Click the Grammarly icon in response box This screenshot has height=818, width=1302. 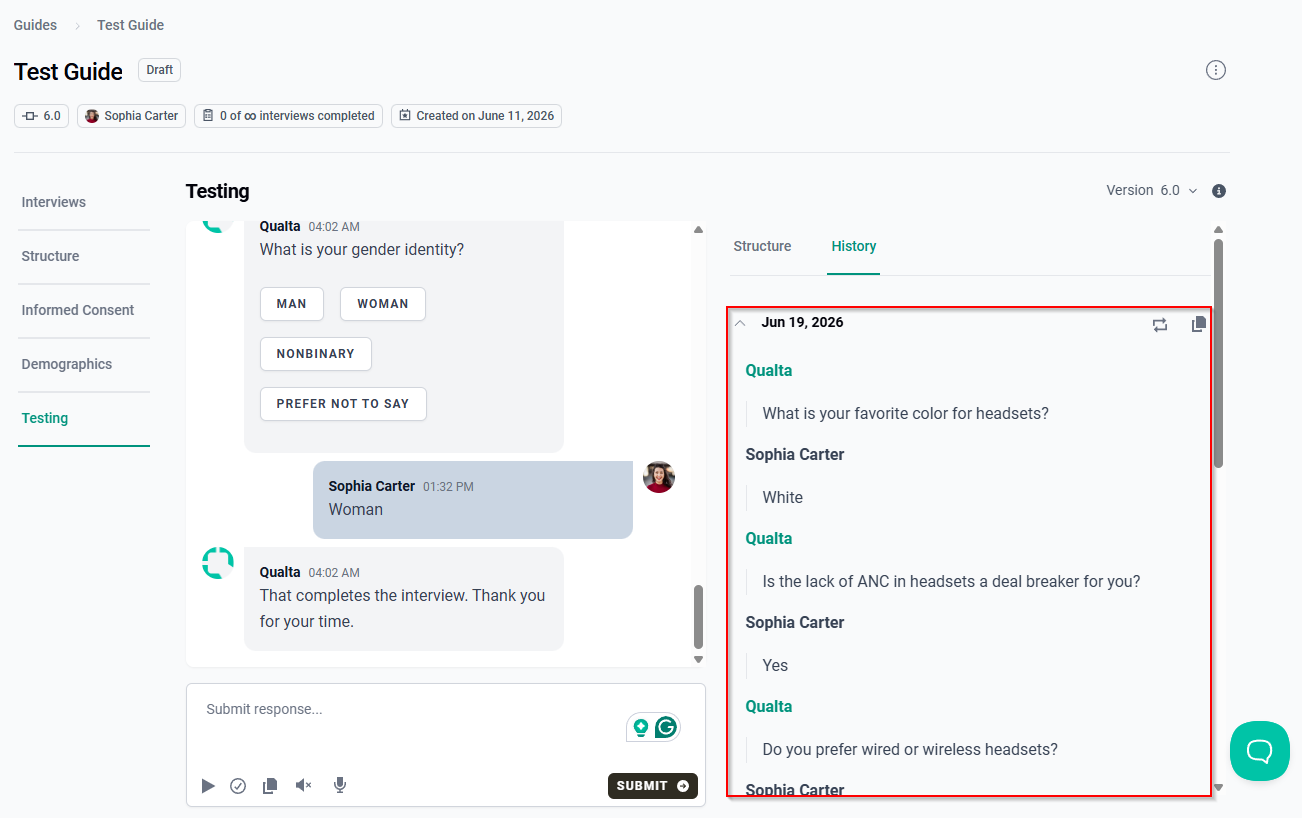coord(666,728)
